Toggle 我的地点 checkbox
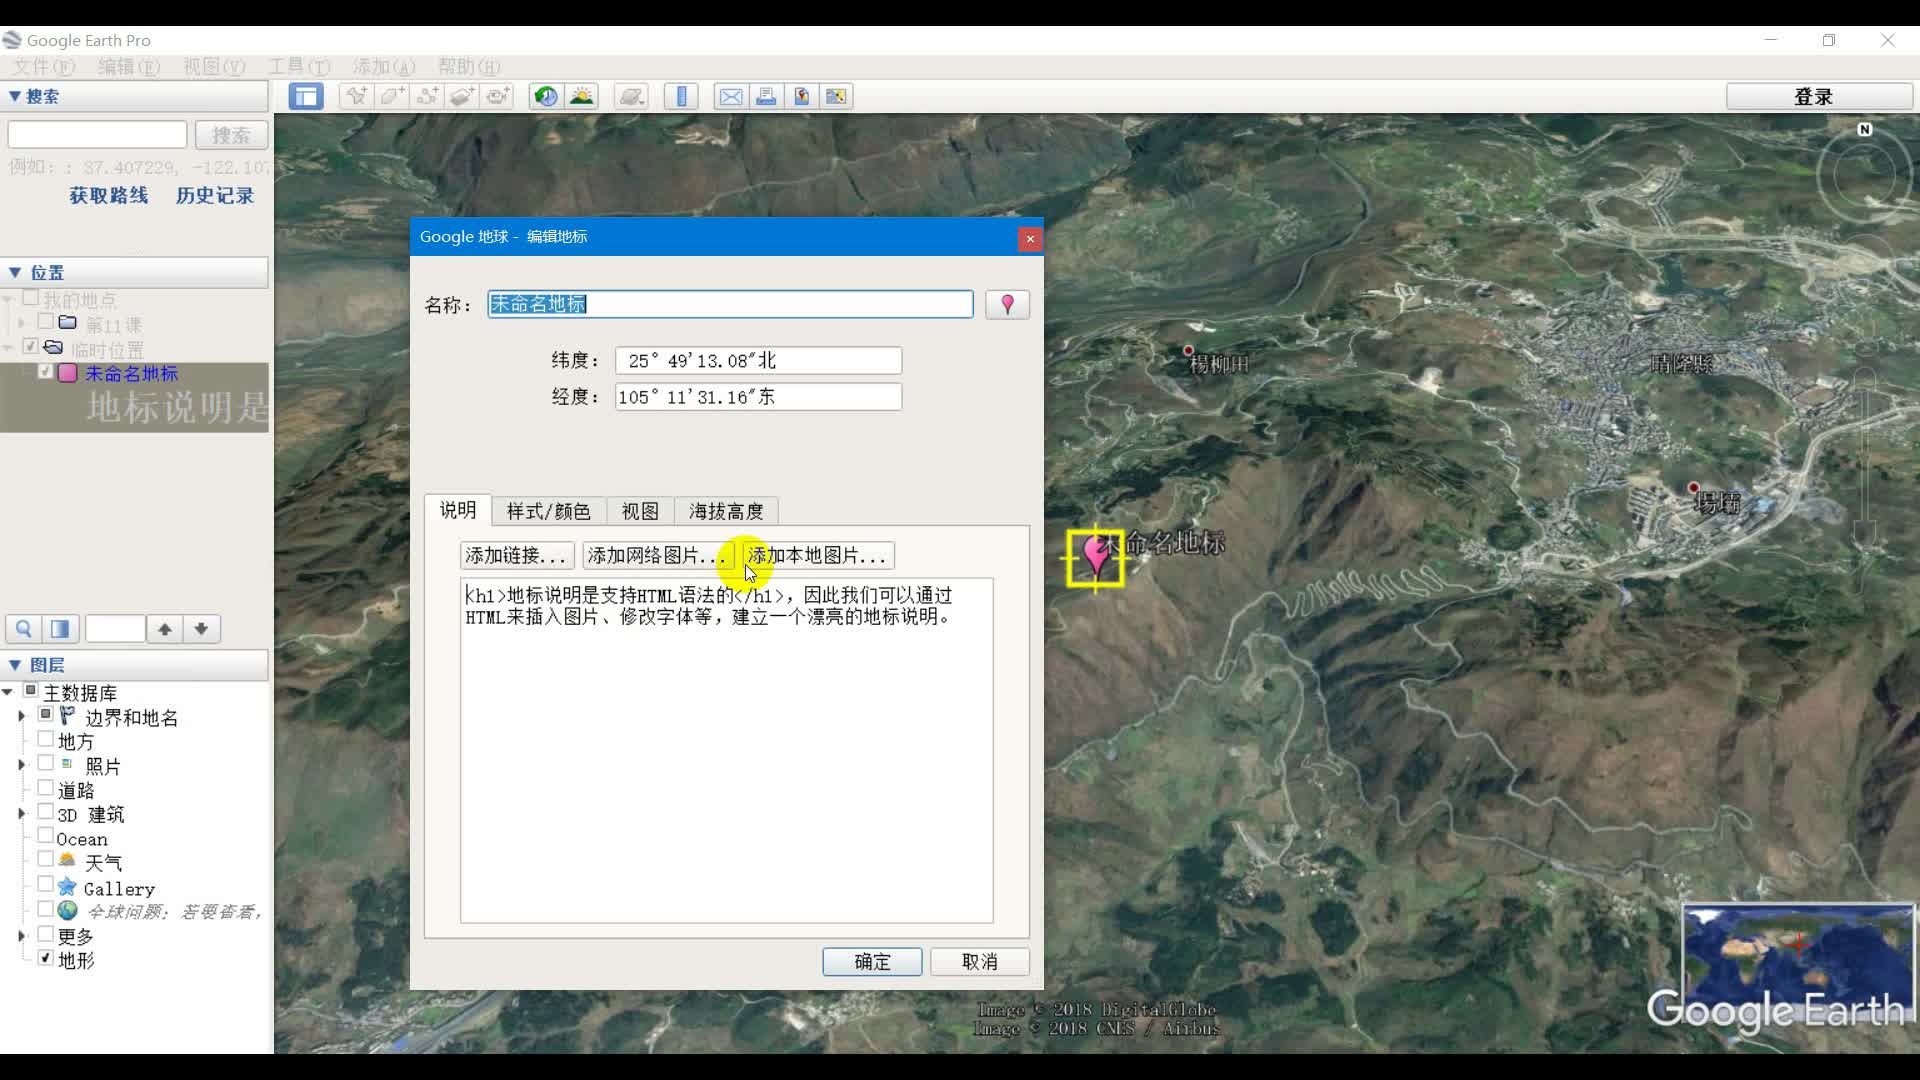Screen dimensions: 1920x1080 pyautogui.click(x=31, y=298)
